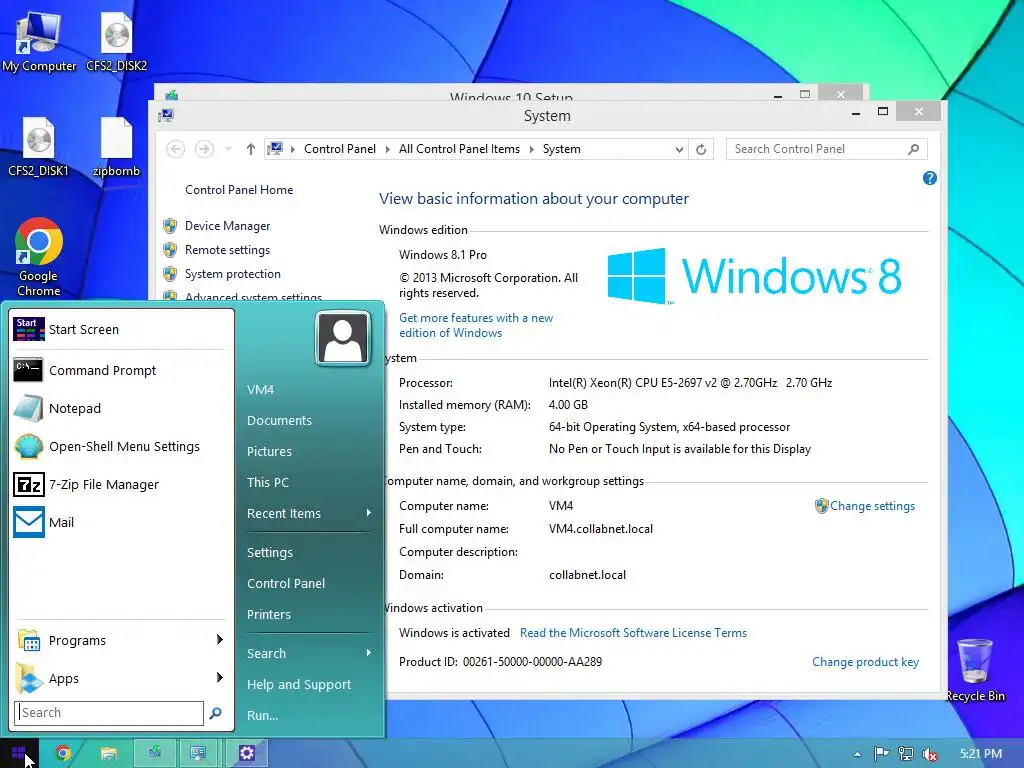Viewport: 1024px width, 768px height.
Task: Click the Start button on taskbar
Action: coord(19,754)
